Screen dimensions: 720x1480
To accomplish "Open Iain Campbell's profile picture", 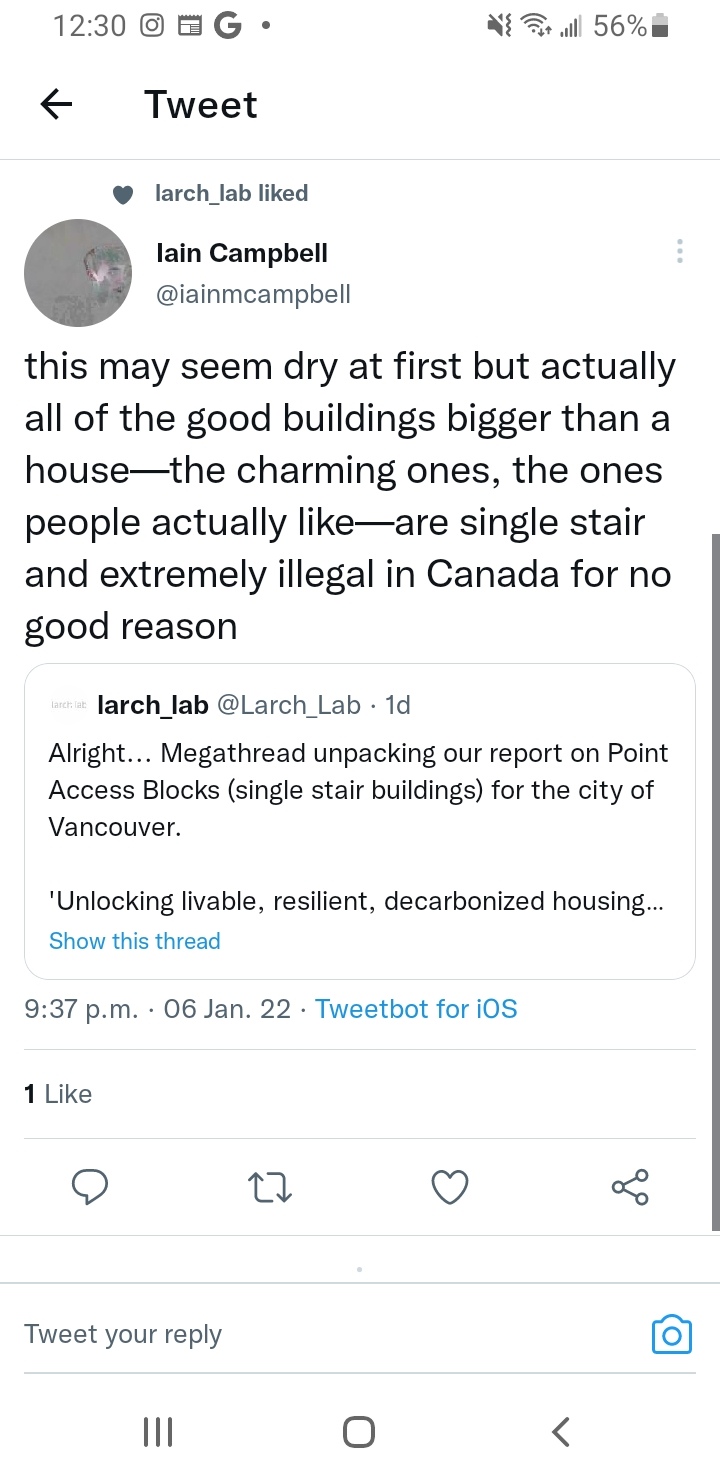I will click(78, 273).
